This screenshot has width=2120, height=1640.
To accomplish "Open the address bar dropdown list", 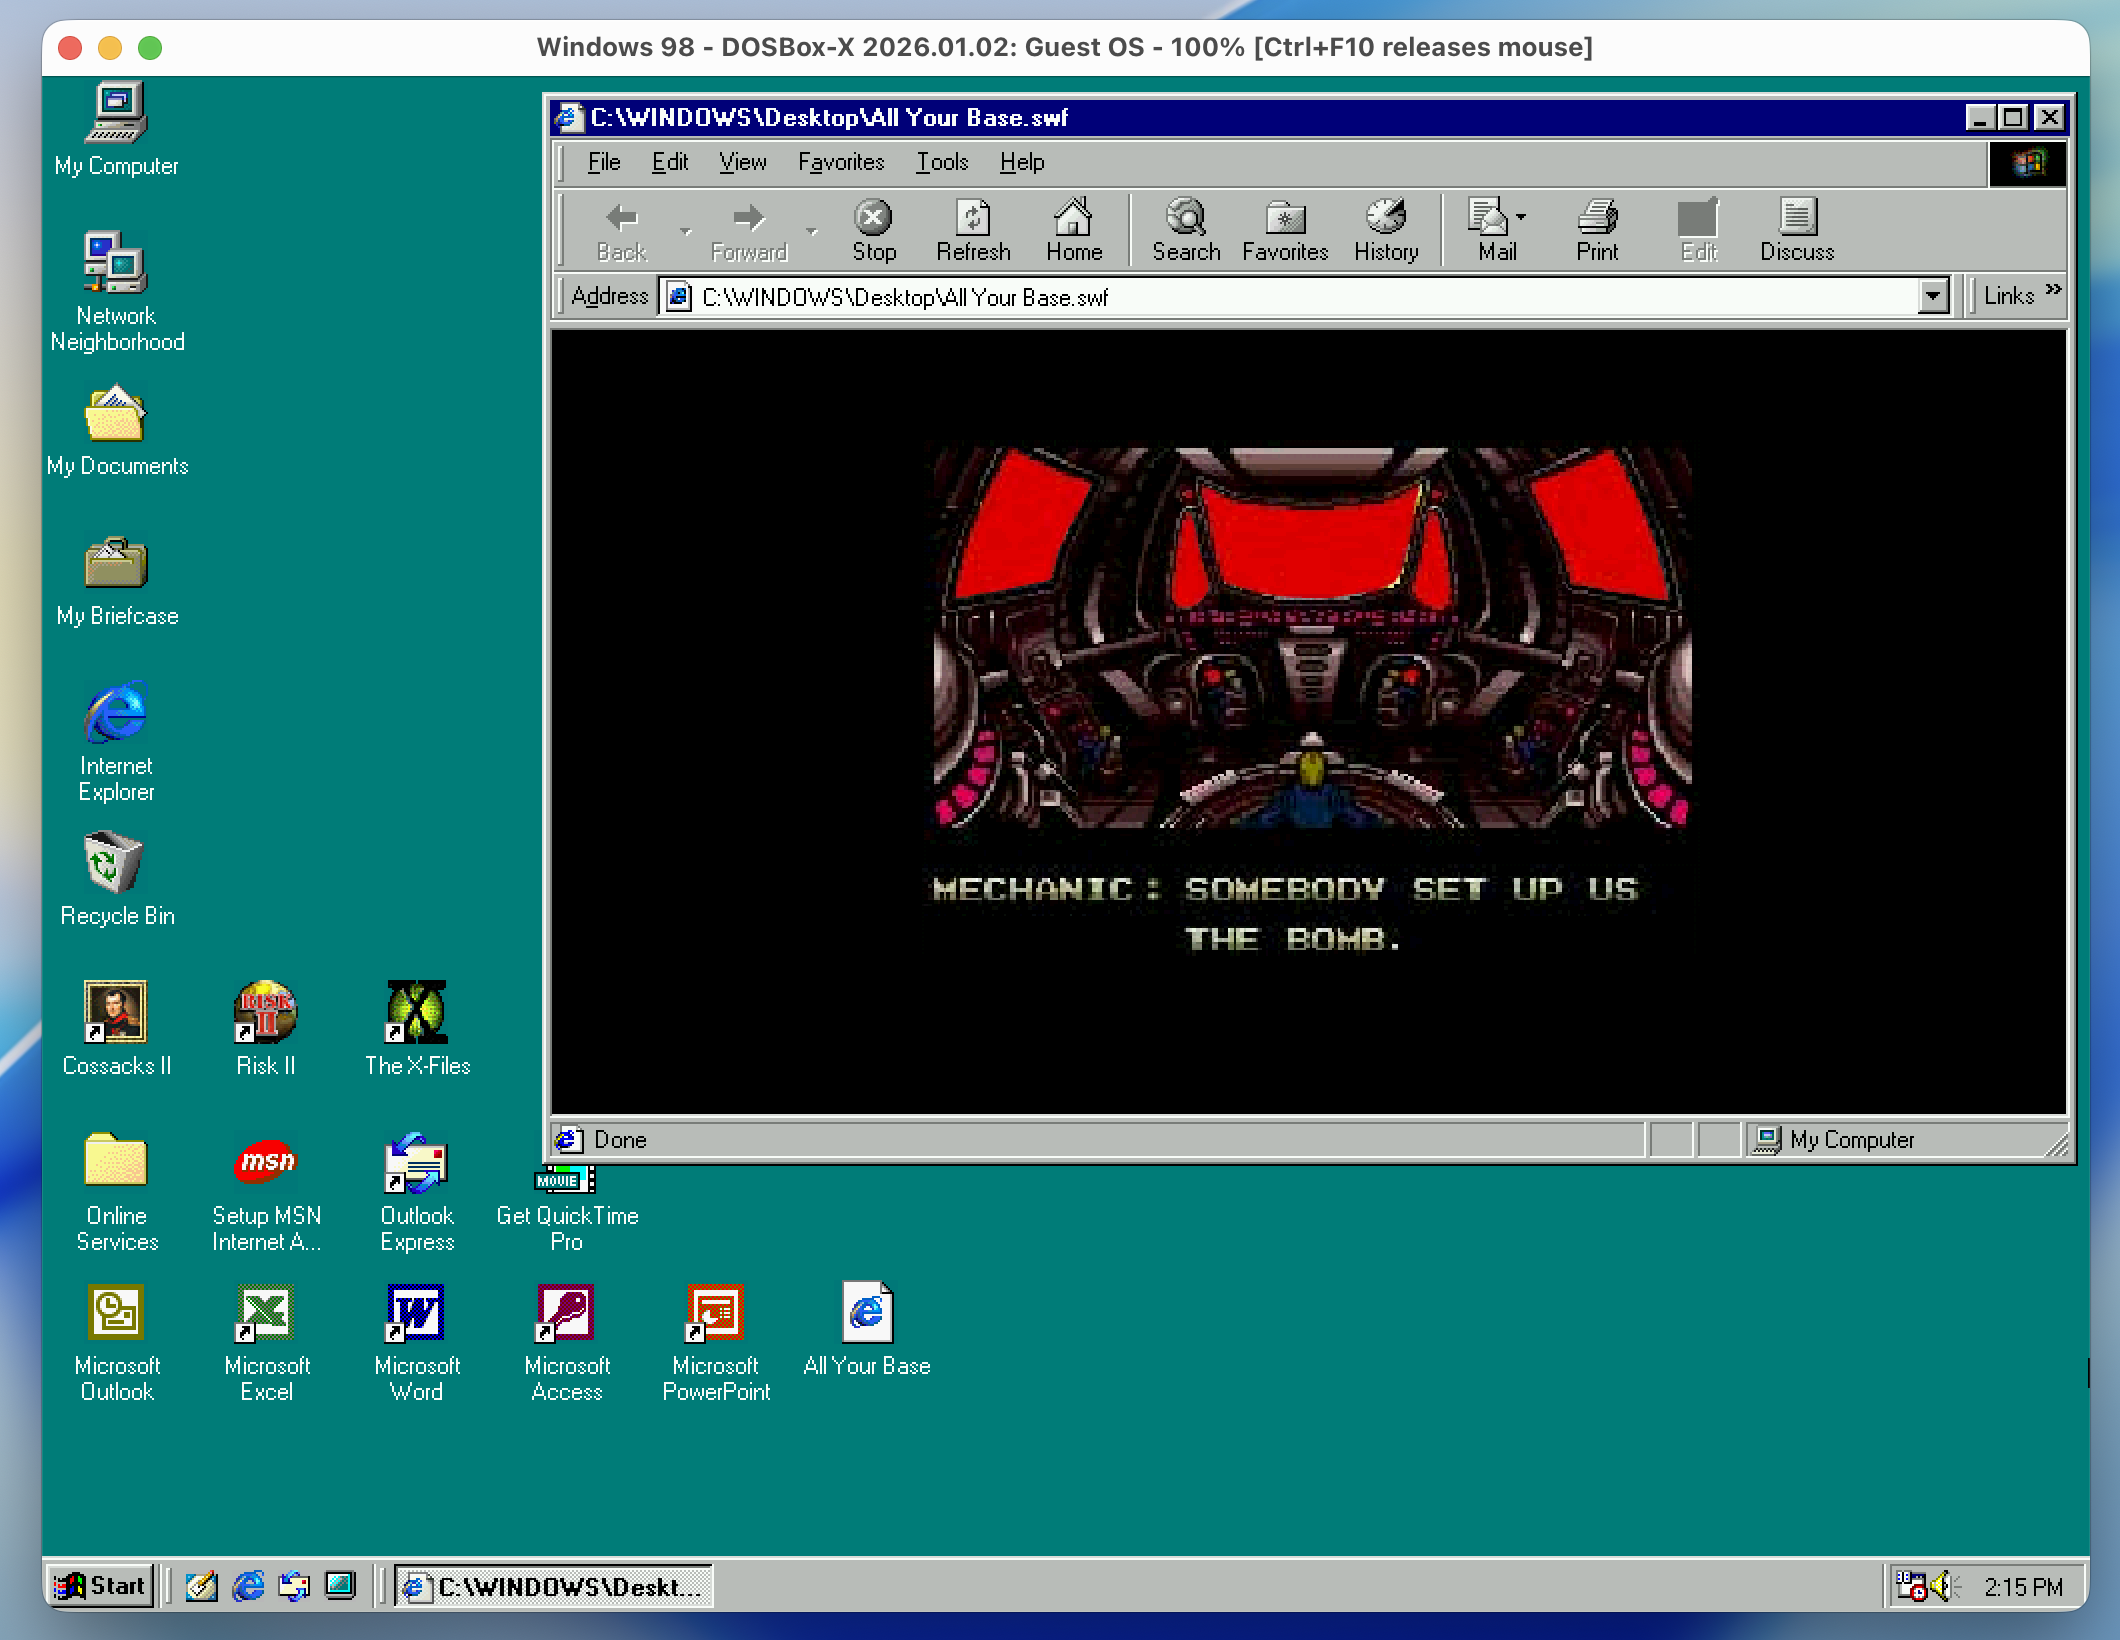I will pyautogui.click(x=1933, y=297).
